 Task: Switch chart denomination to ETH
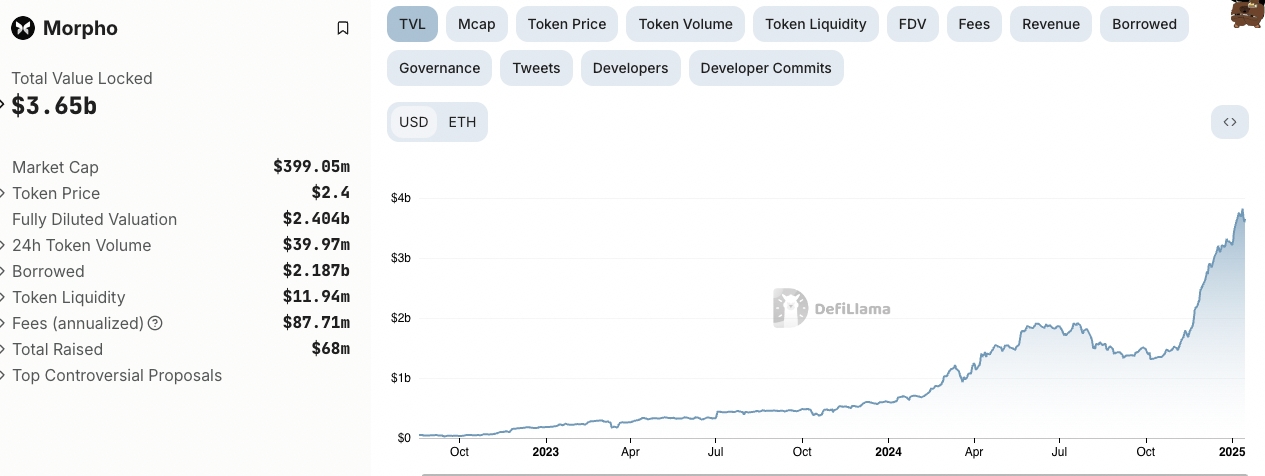(x=462, y=122)
